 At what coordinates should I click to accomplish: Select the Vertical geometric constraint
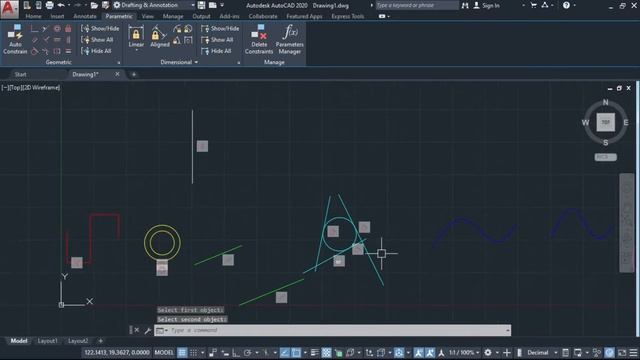point(68,40)
